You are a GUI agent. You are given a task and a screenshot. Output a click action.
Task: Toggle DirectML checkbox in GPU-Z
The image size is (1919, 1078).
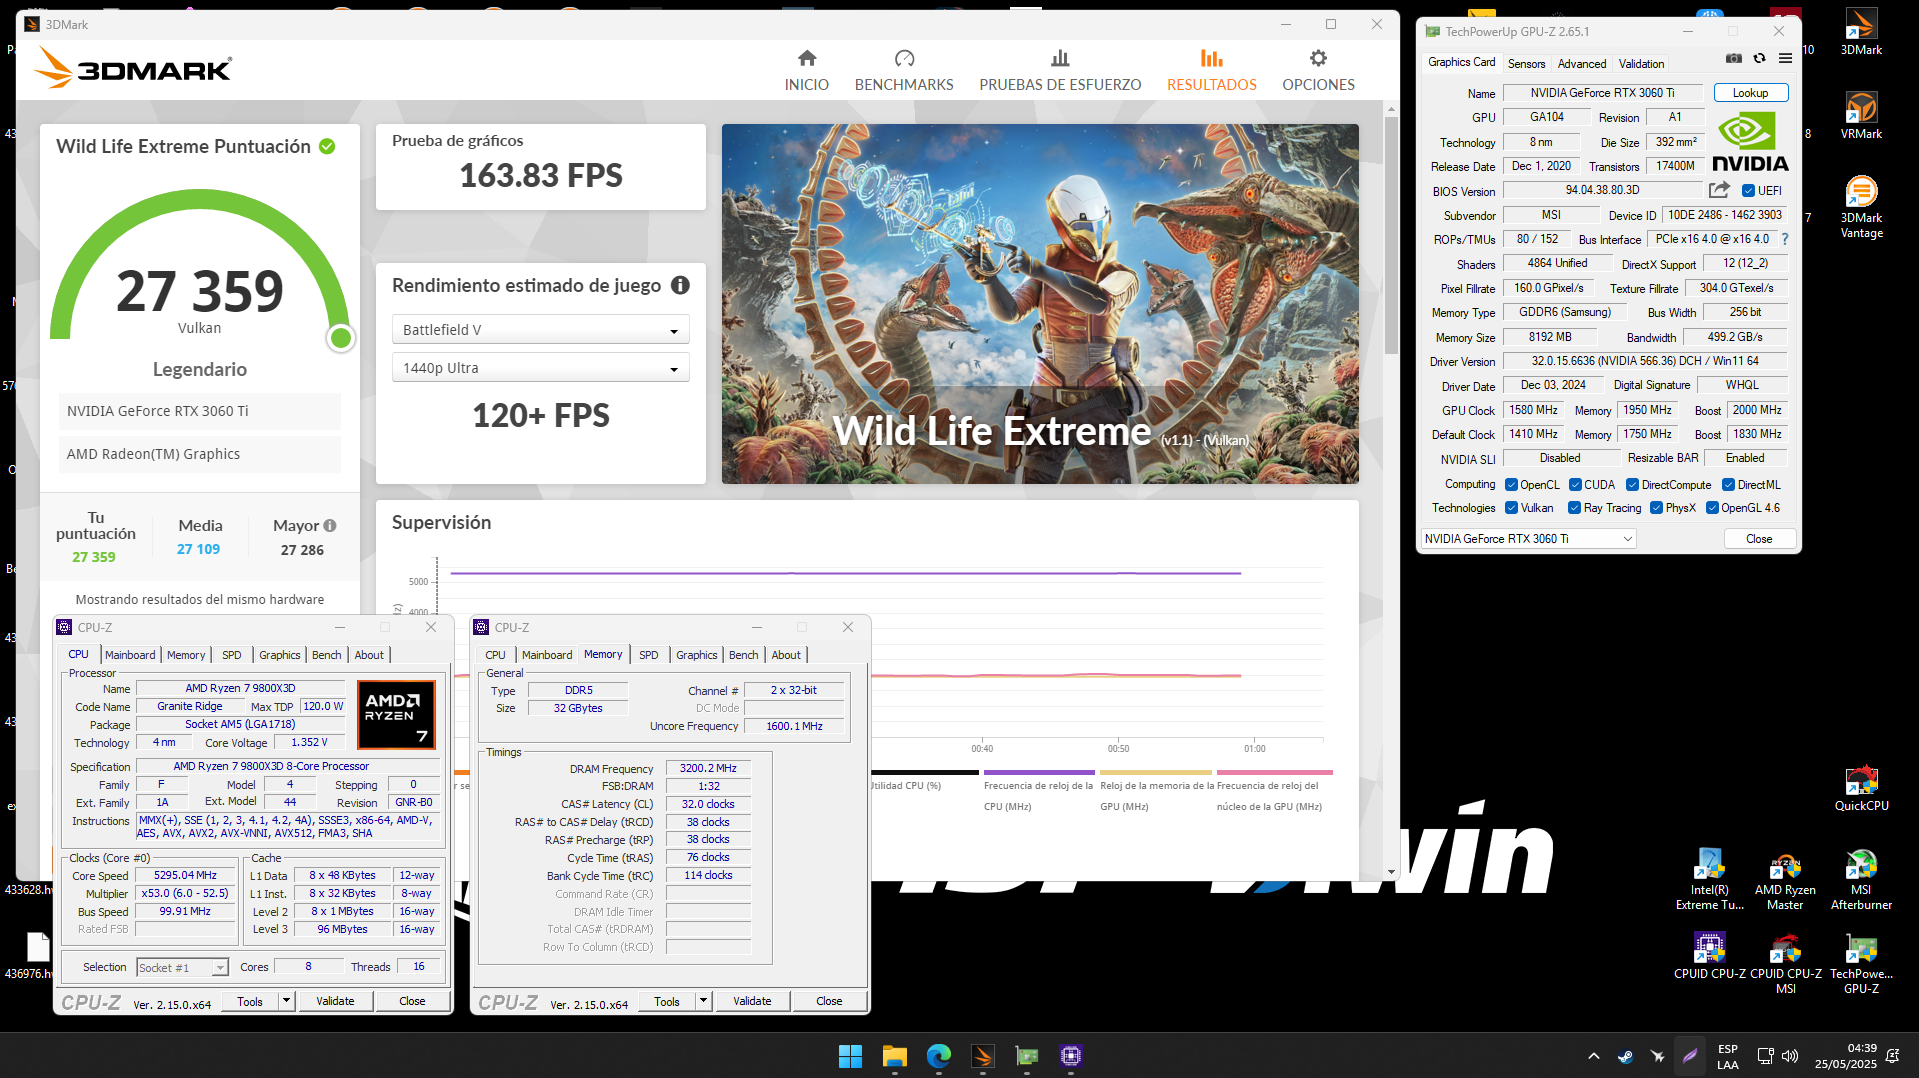1728,485
